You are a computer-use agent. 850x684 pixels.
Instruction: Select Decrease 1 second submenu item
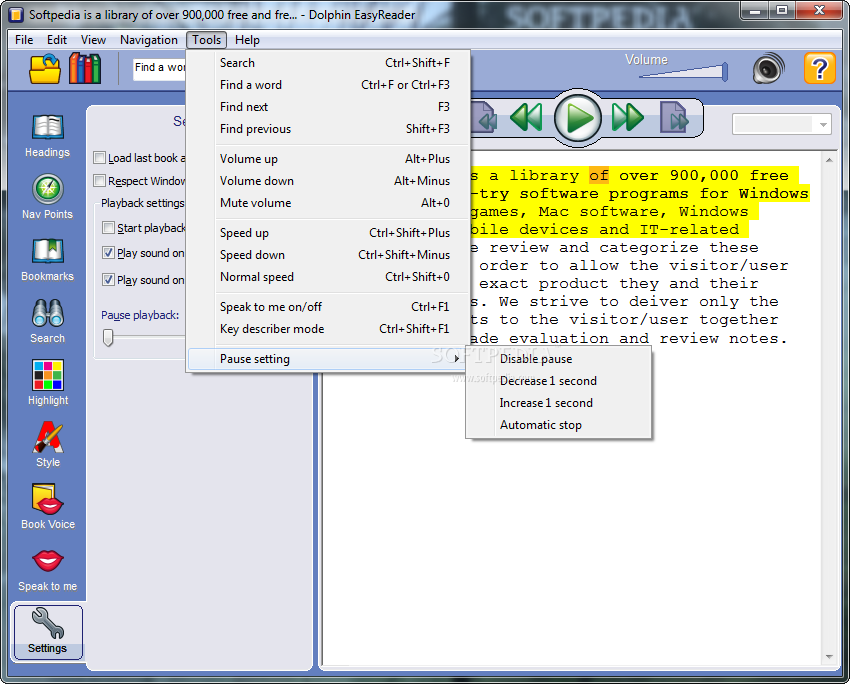point(558,381)
